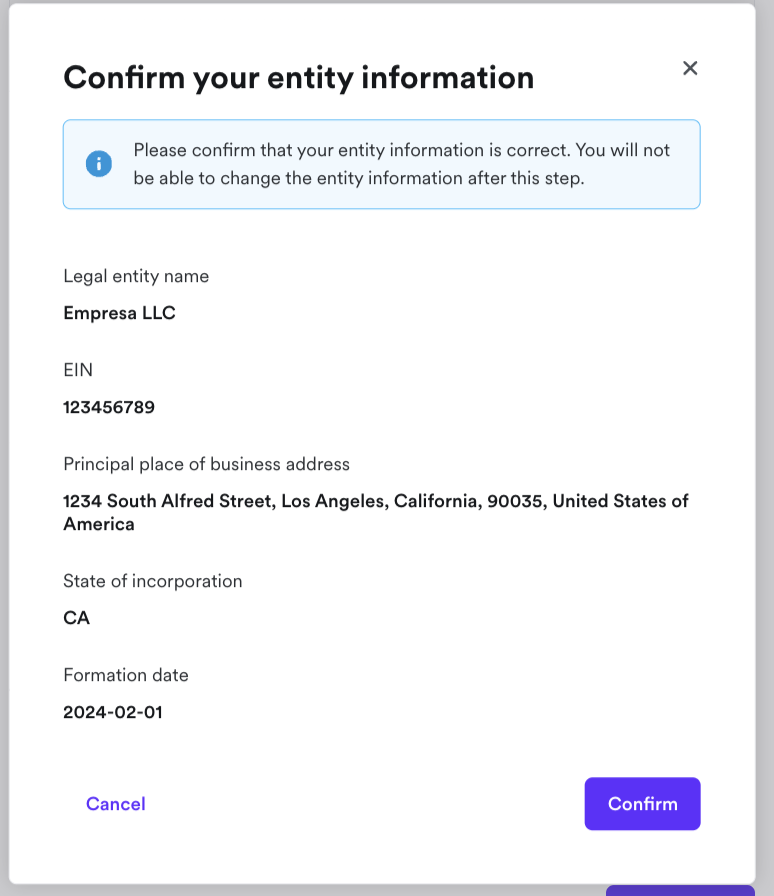Image resolution: width=774 pixels, height=896 pixels.
Task: Click the partially hidden purple button behind dialog
Action: 680,890
